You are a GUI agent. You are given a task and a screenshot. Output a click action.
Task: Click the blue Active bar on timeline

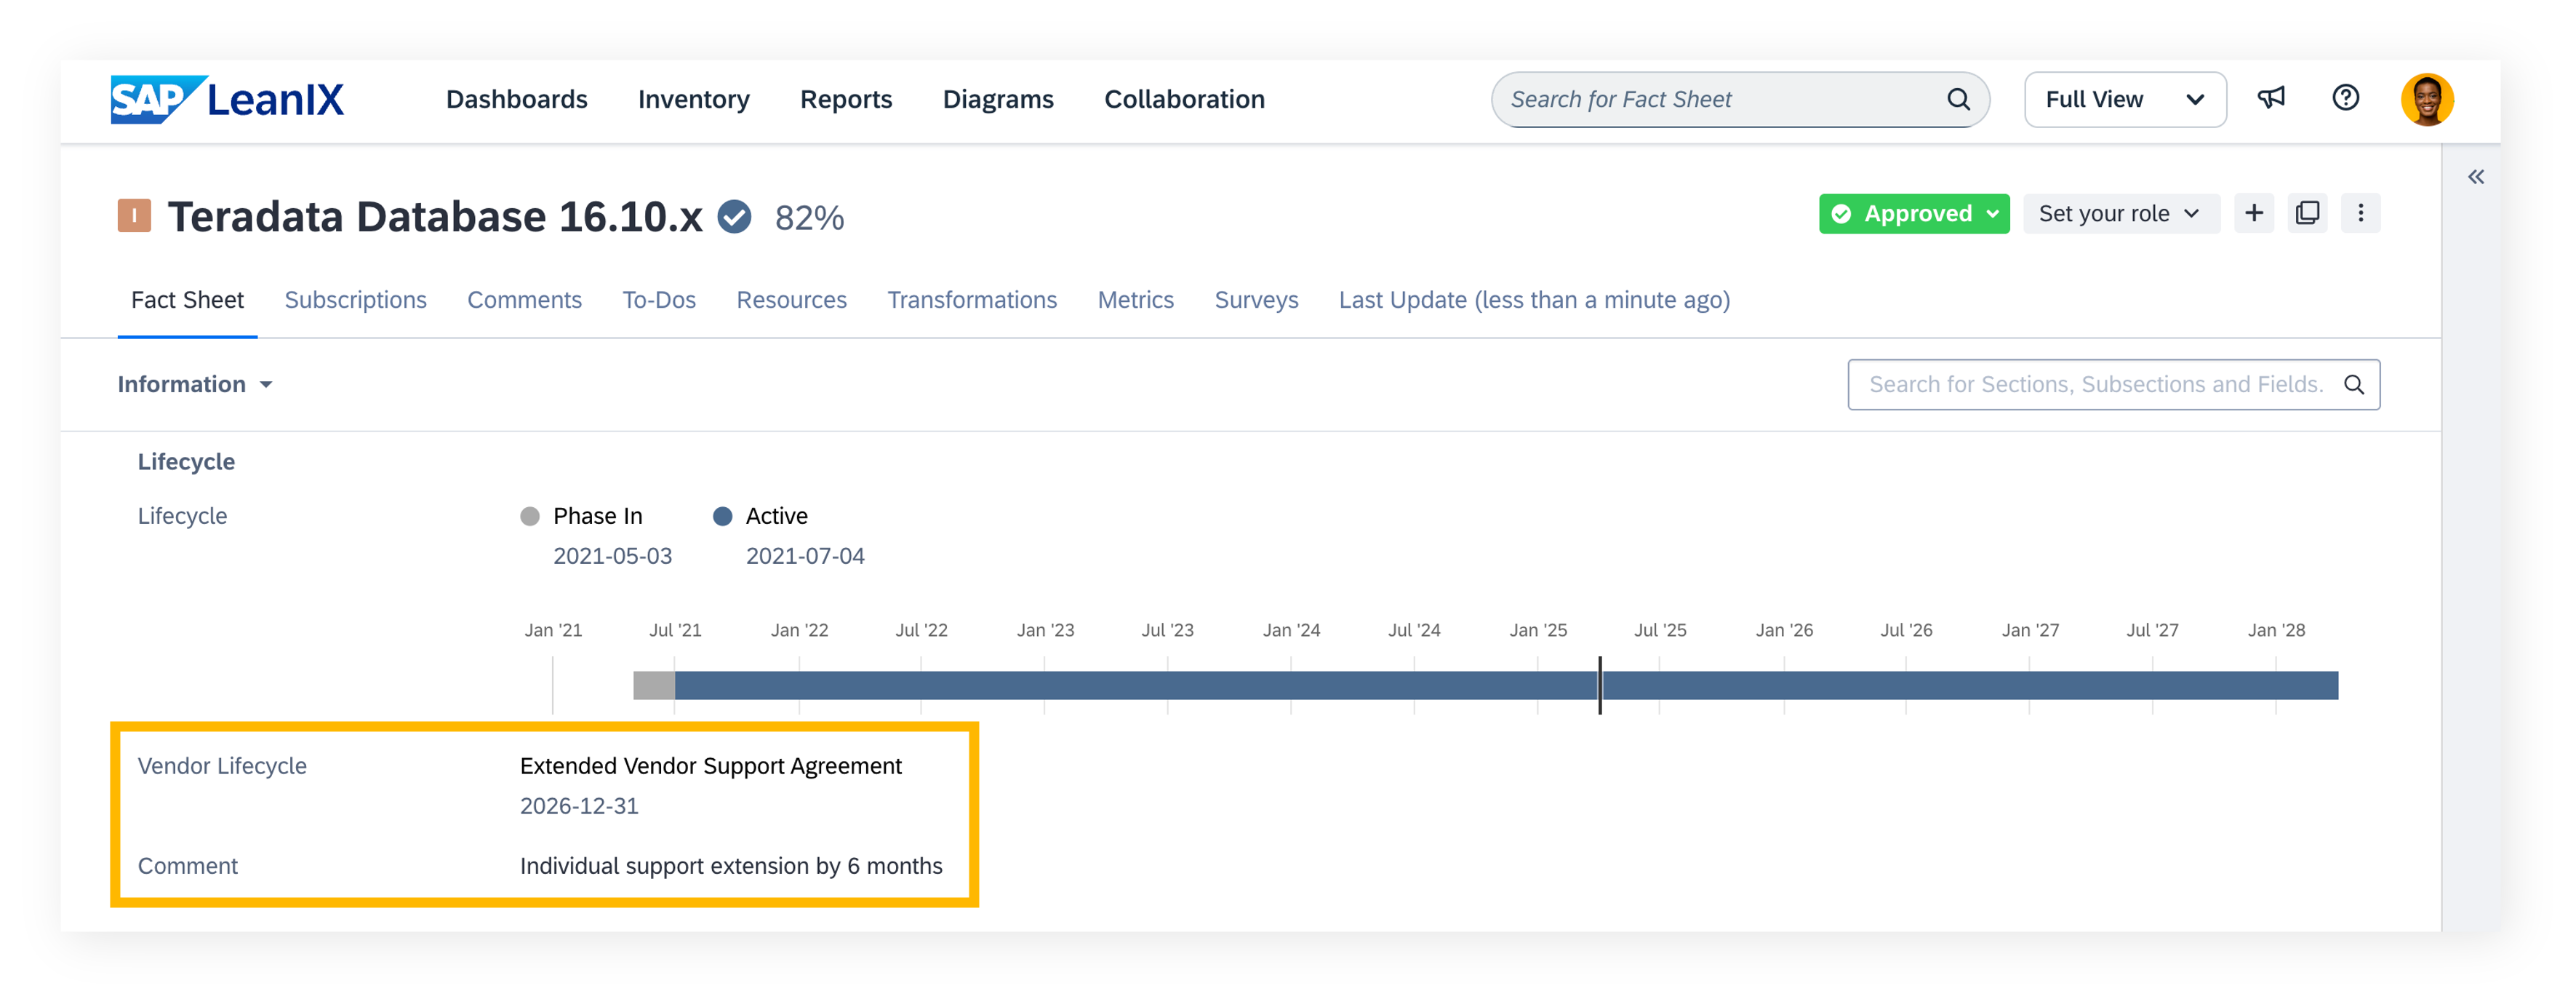[1506, 685]
